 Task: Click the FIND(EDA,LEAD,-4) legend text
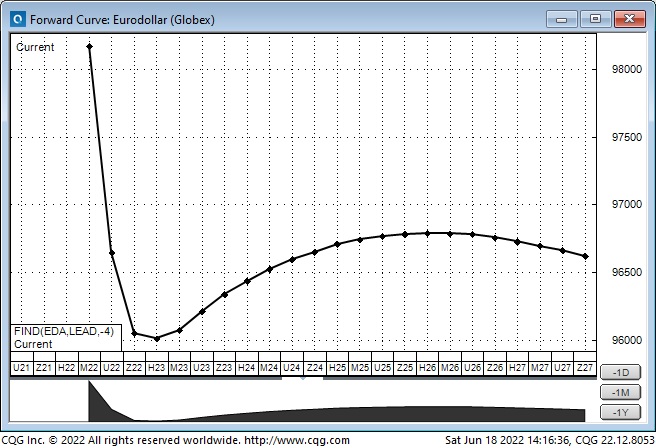pos(64,331)
